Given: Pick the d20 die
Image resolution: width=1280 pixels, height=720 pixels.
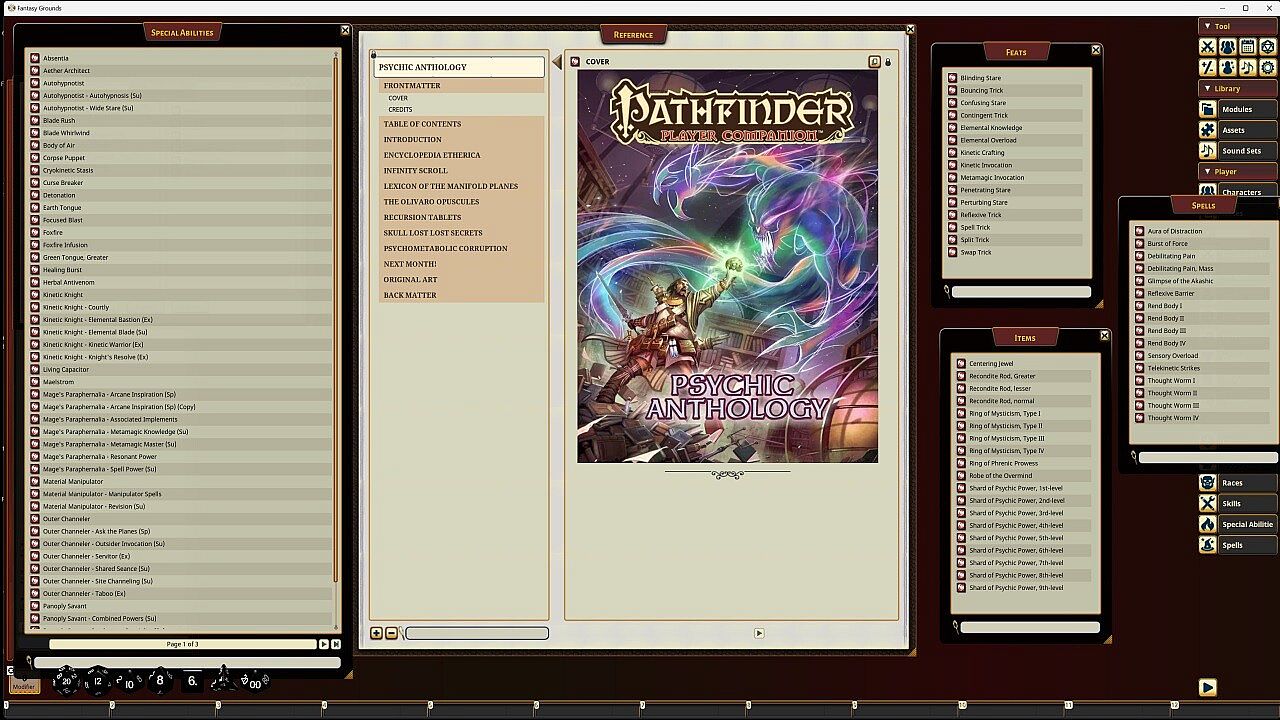Looking at the screenshot, I should (66, 681).
